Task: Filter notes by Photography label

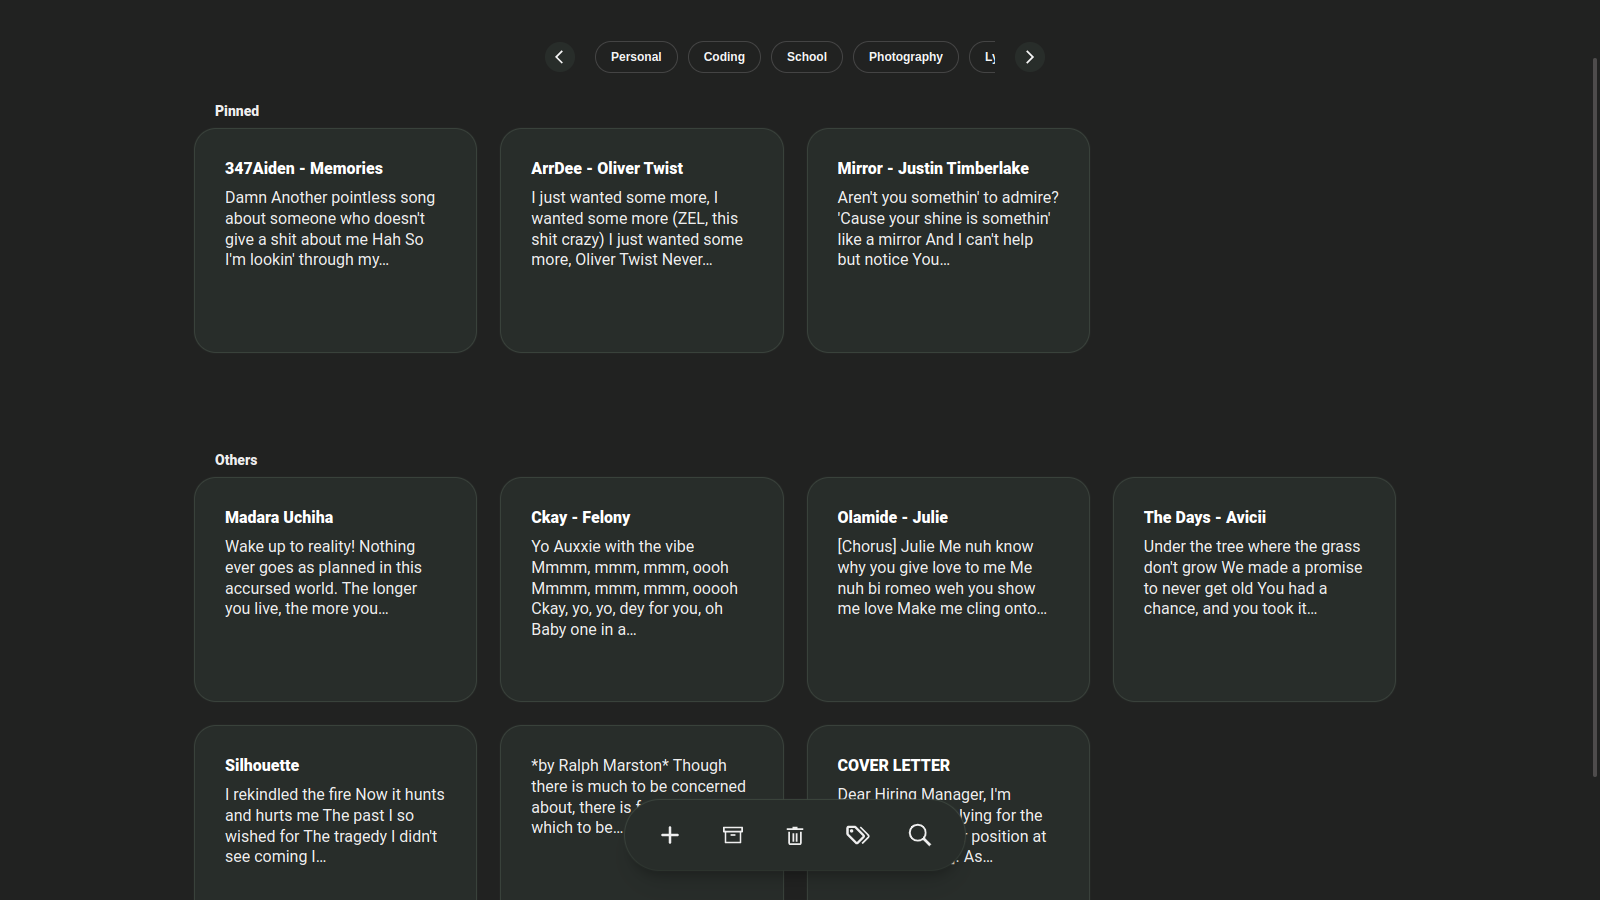Action: (x=906, y=57)
